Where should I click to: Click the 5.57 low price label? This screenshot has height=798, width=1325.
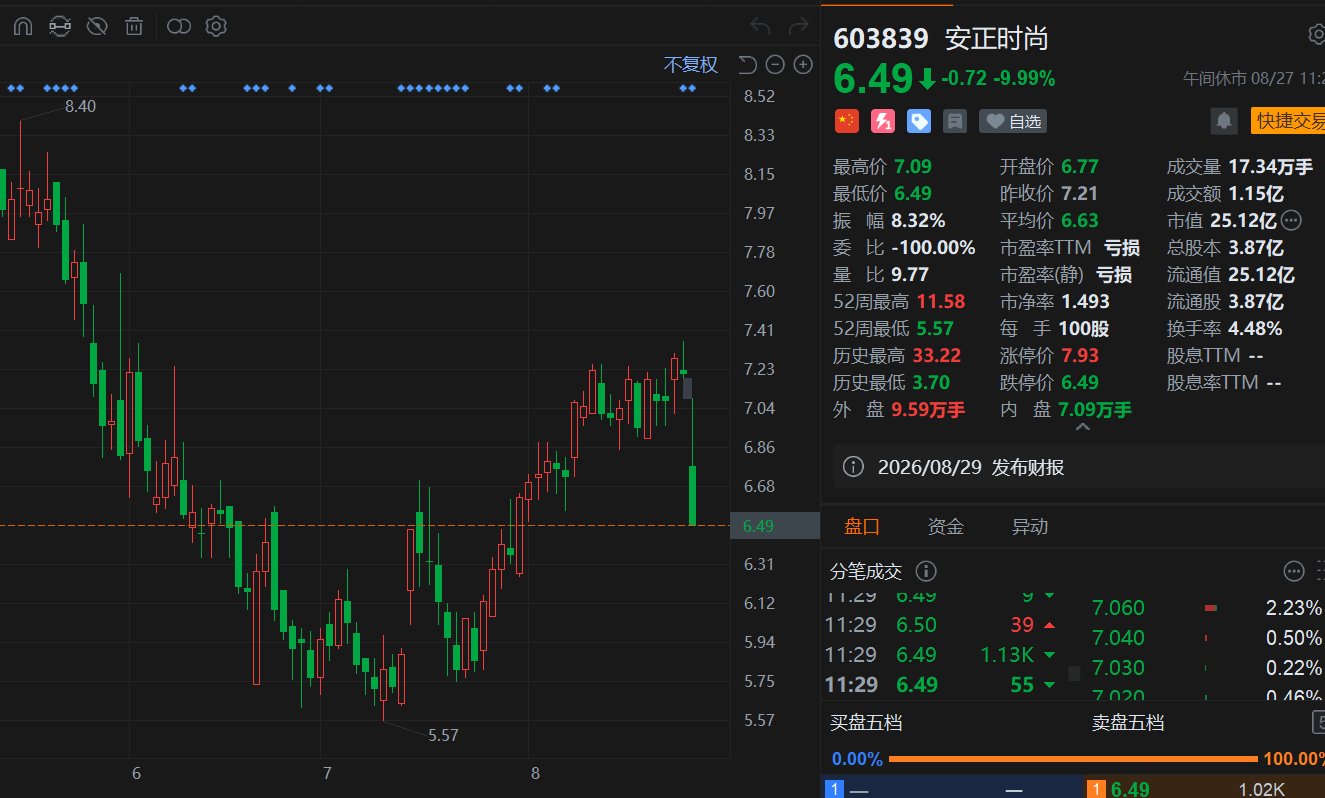(x=443, y=735)
